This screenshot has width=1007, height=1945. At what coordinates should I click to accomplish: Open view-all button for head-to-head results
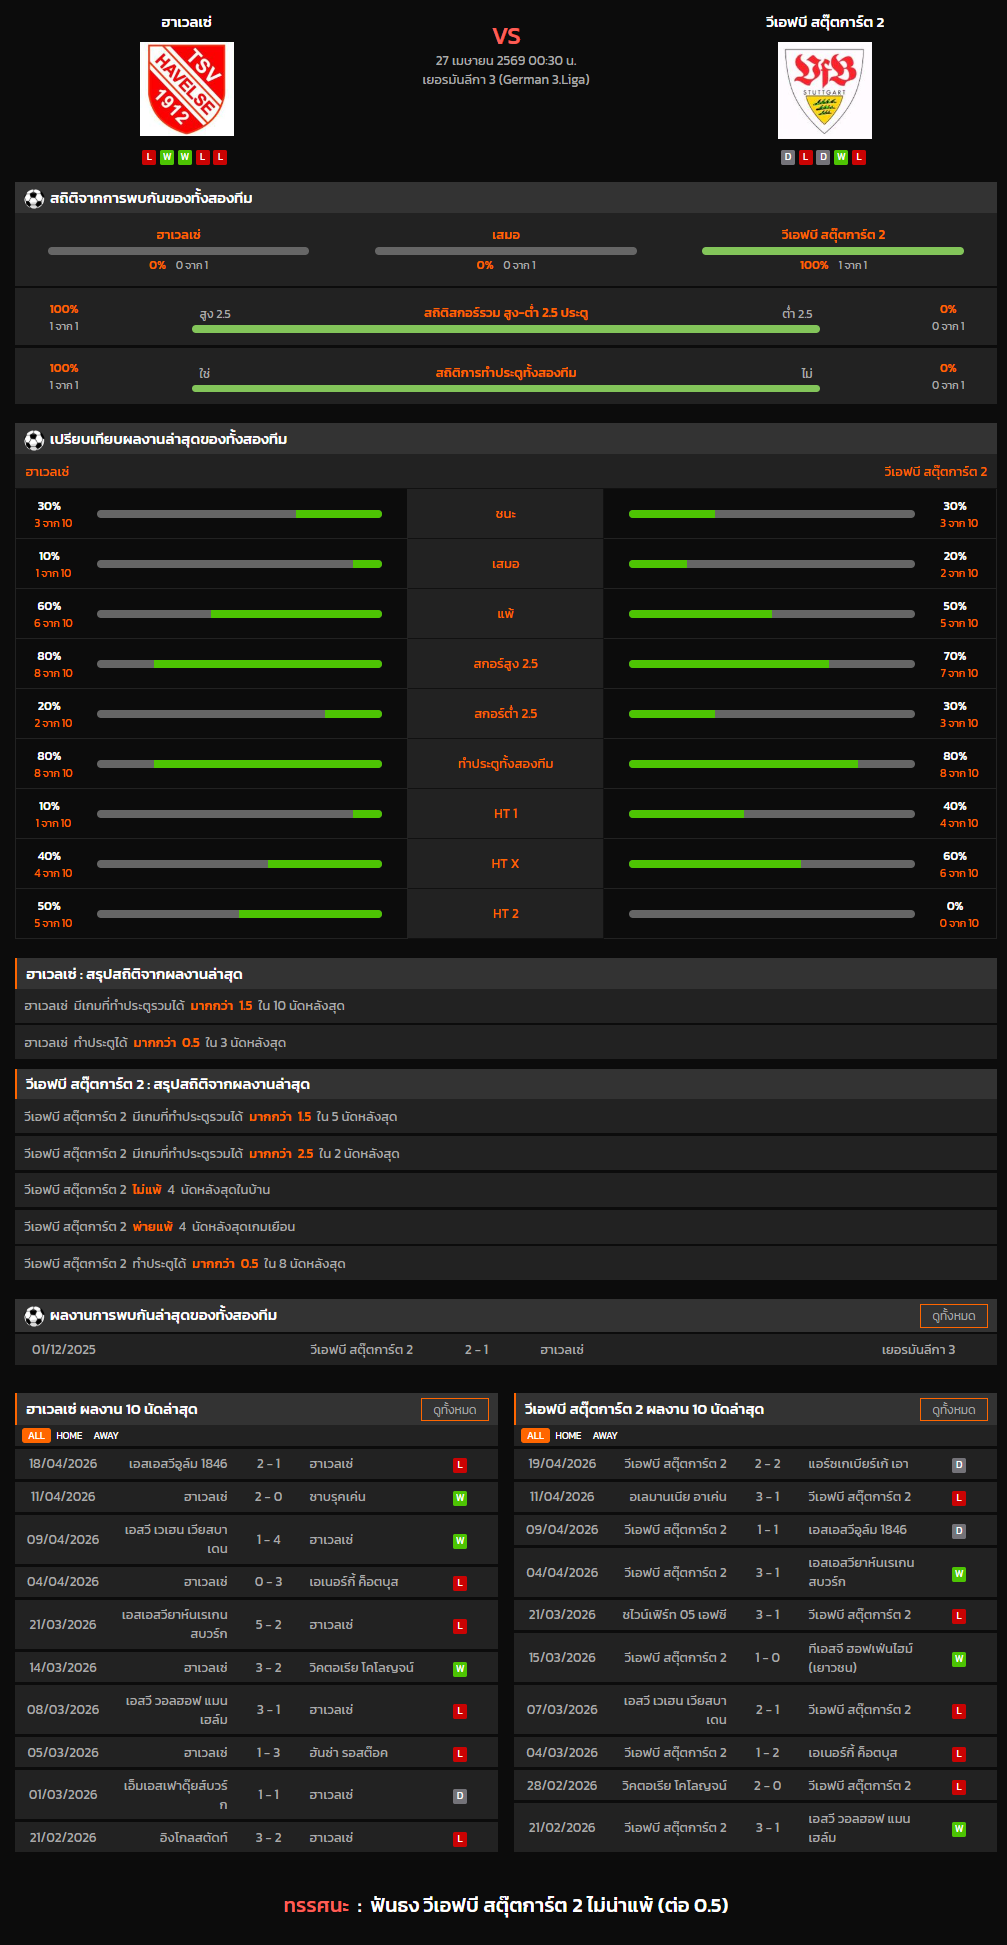pyautogui.click(x=953, y=1316)
